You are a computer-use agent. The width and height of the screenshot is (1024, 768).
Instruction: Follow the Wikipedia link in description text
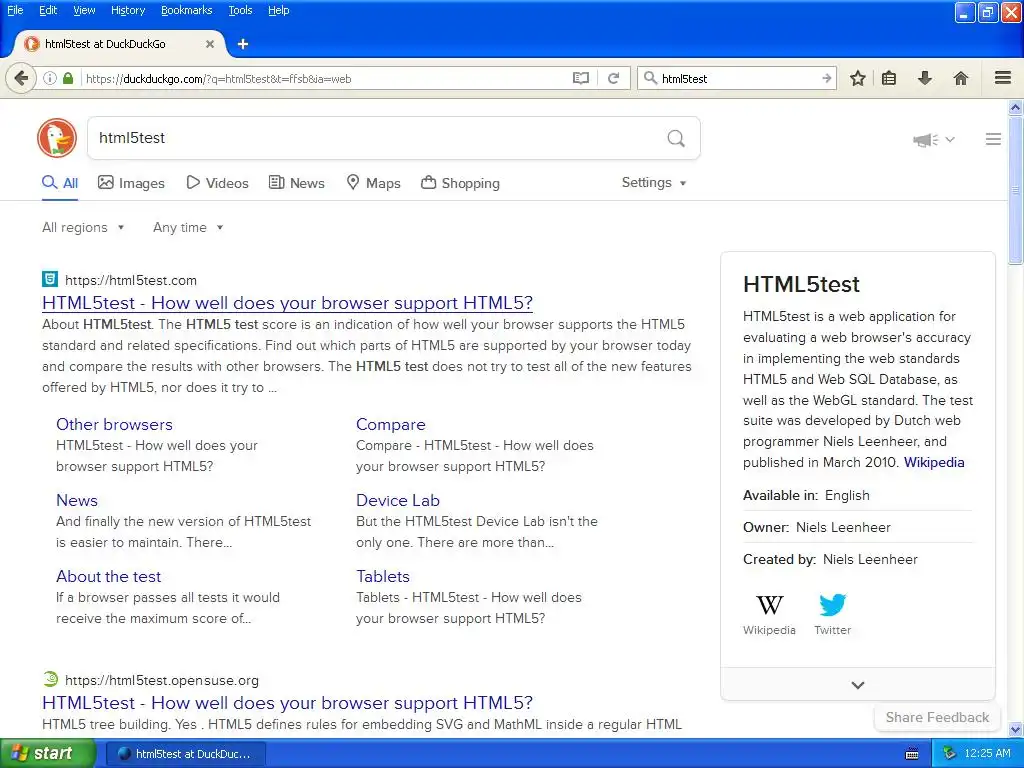tap(934, 462)
